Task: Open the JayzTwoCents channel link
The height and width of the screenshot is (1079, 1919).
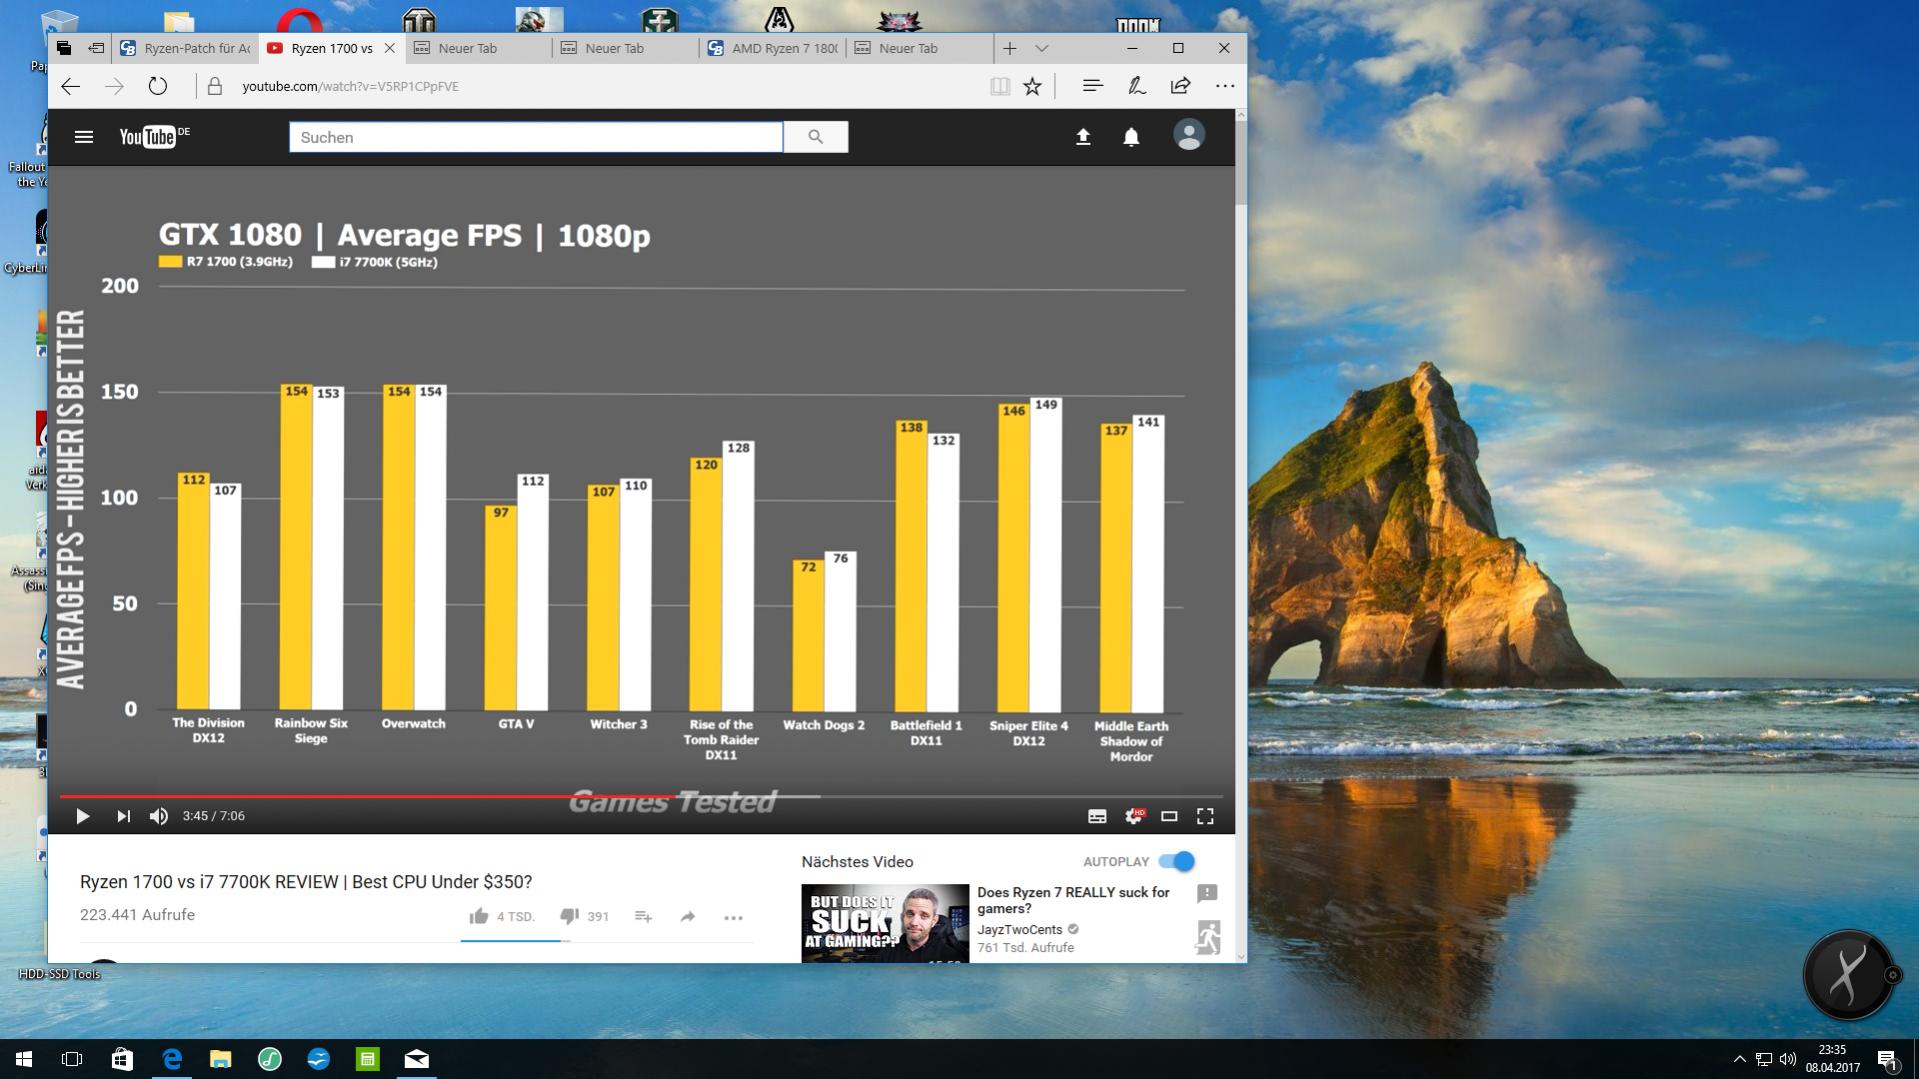Action: tap(1019, 929)
